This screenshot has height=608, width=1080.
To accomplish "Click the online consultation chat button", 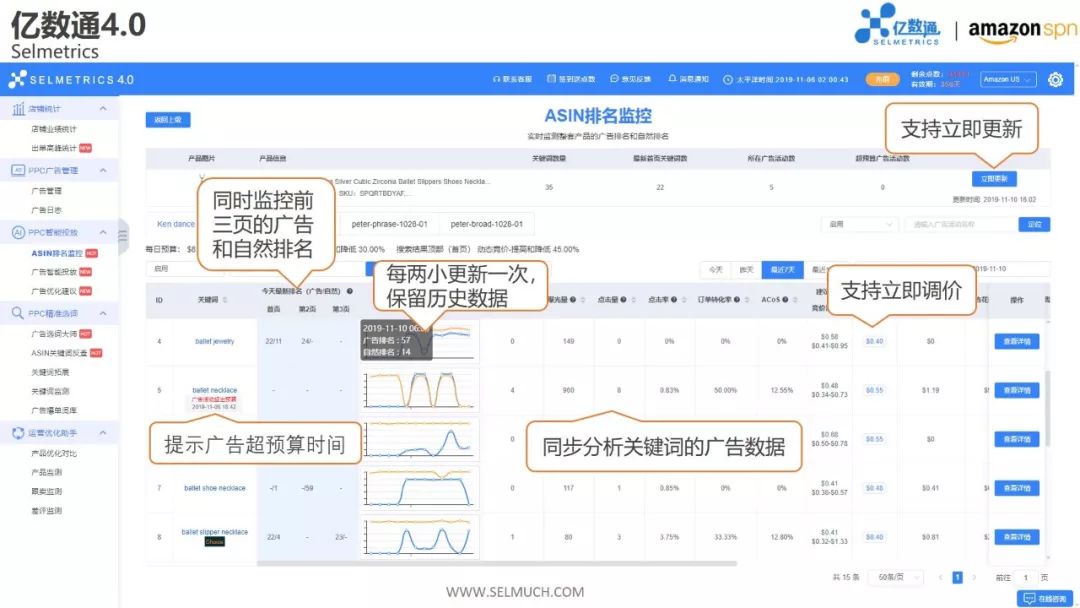I will click(x=1044, y=598).
